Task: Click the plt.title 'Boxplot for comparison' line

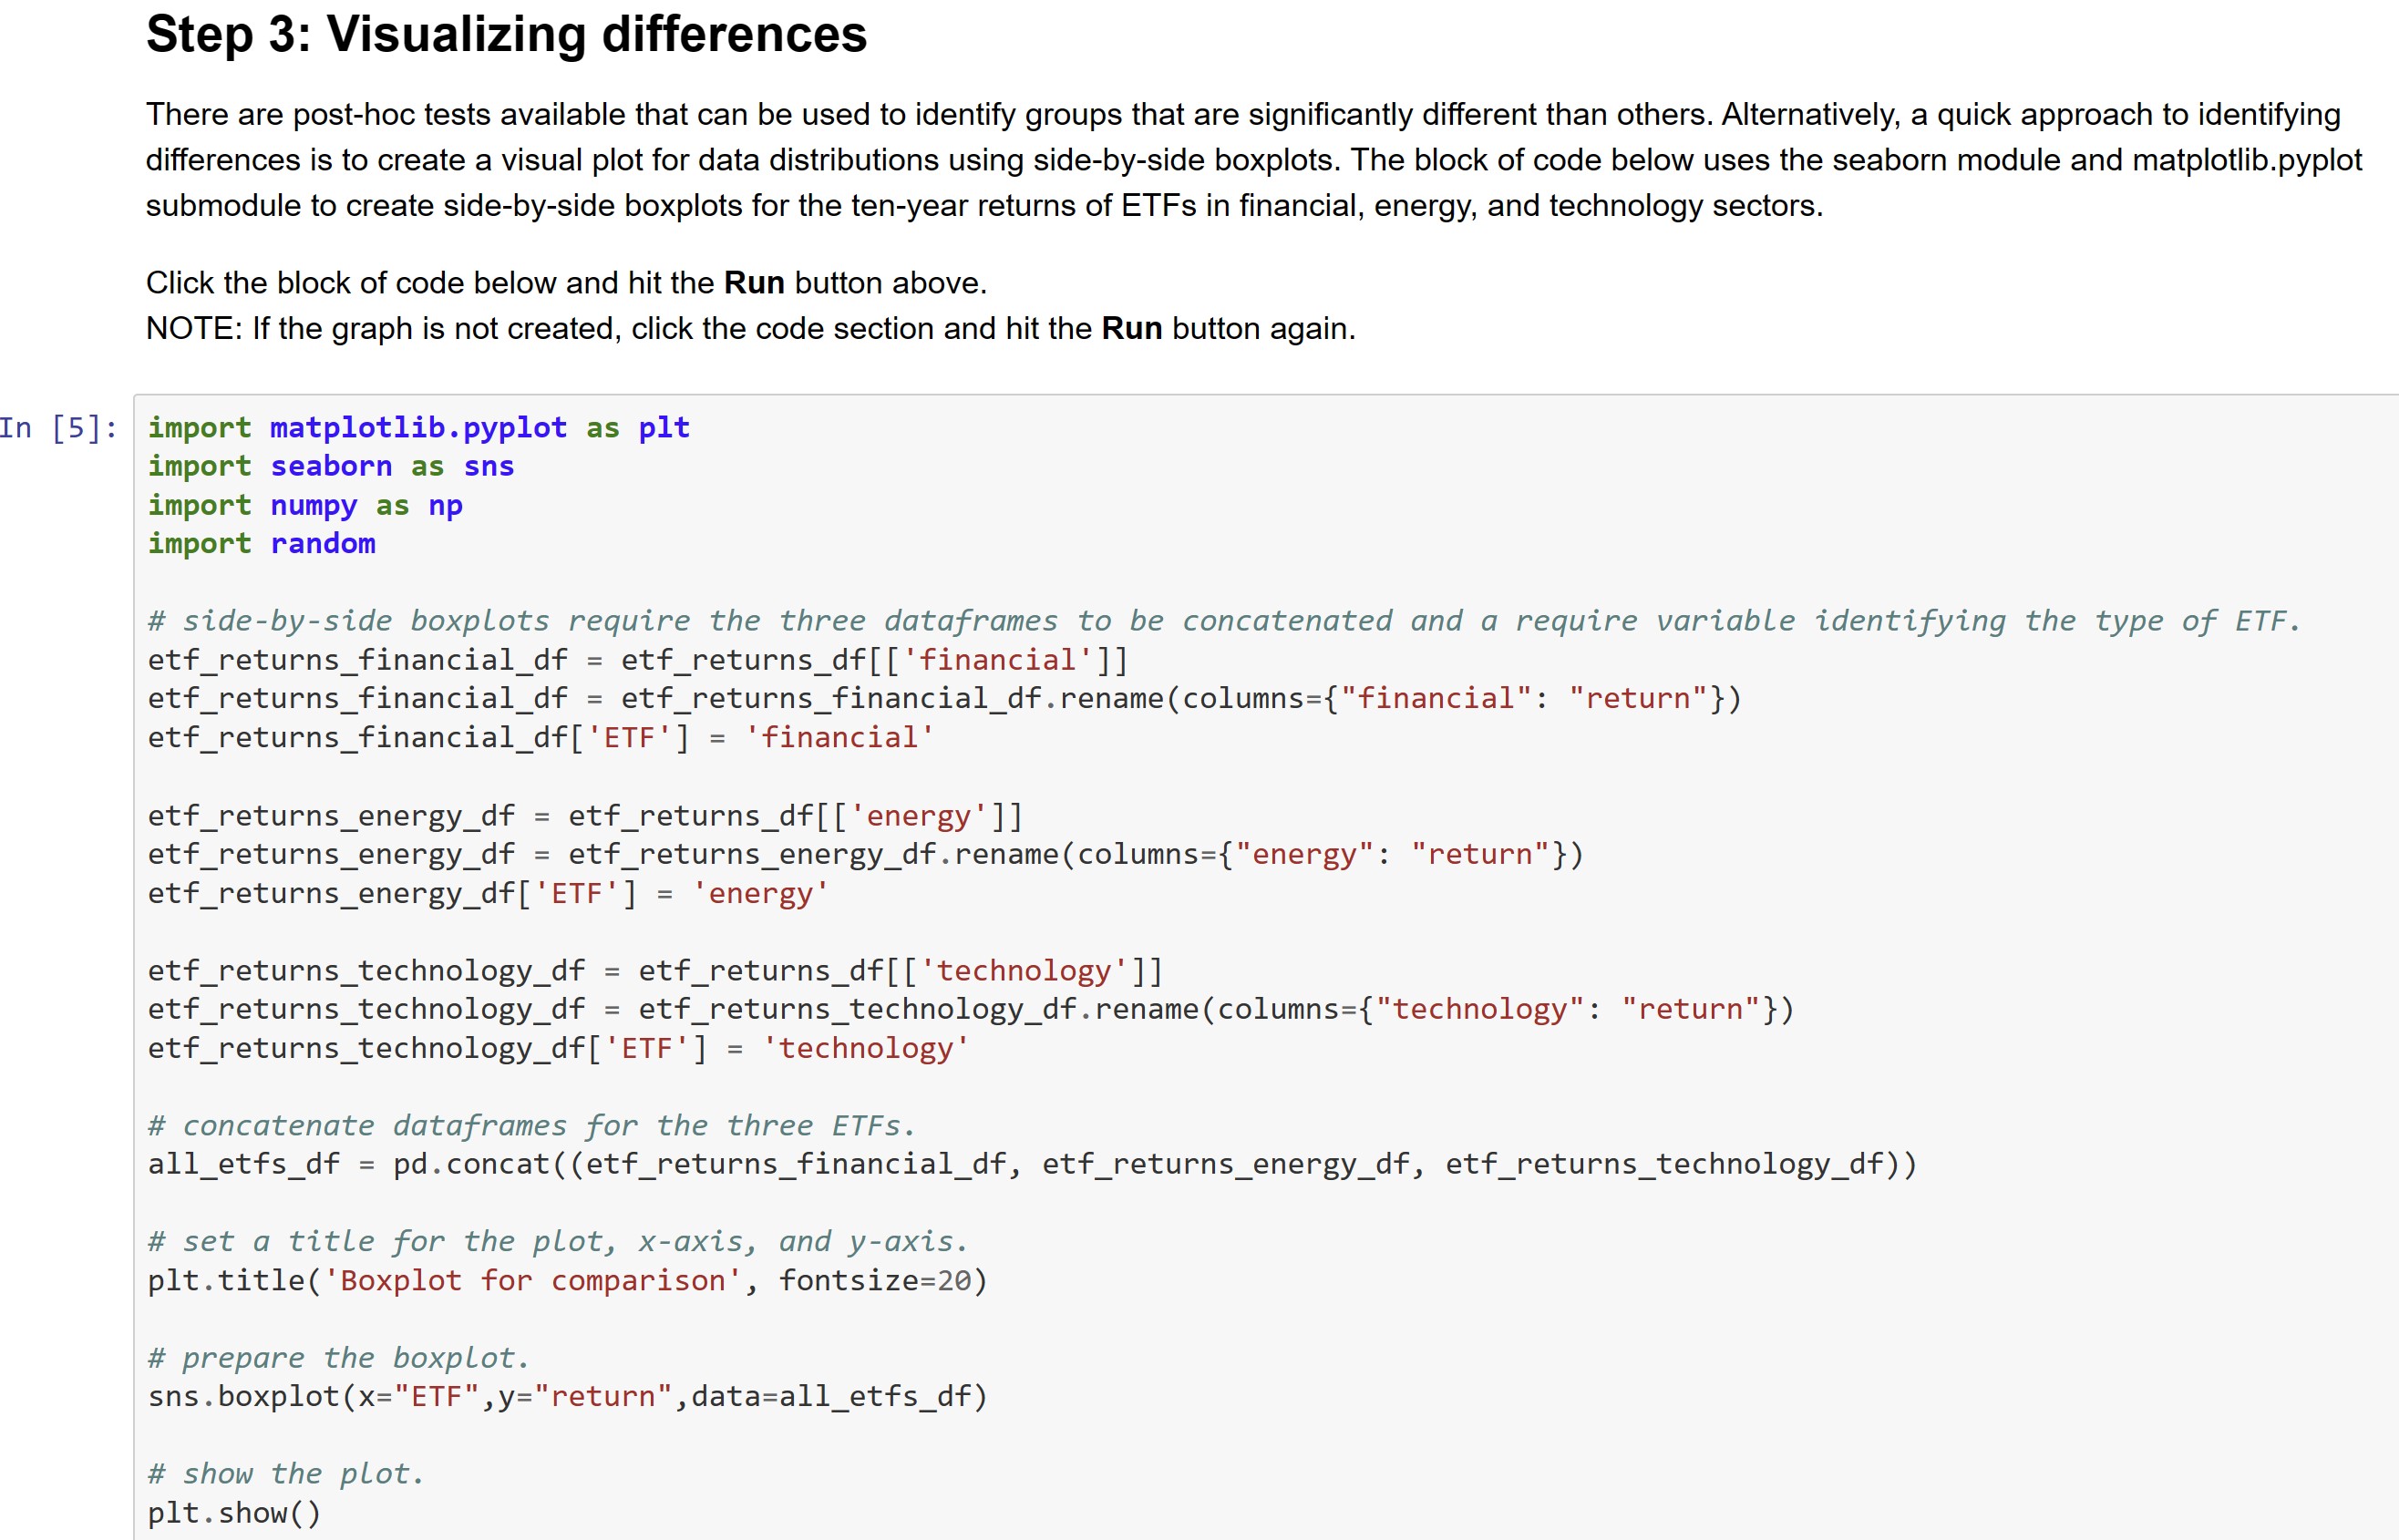Action: coord(567,1281)
